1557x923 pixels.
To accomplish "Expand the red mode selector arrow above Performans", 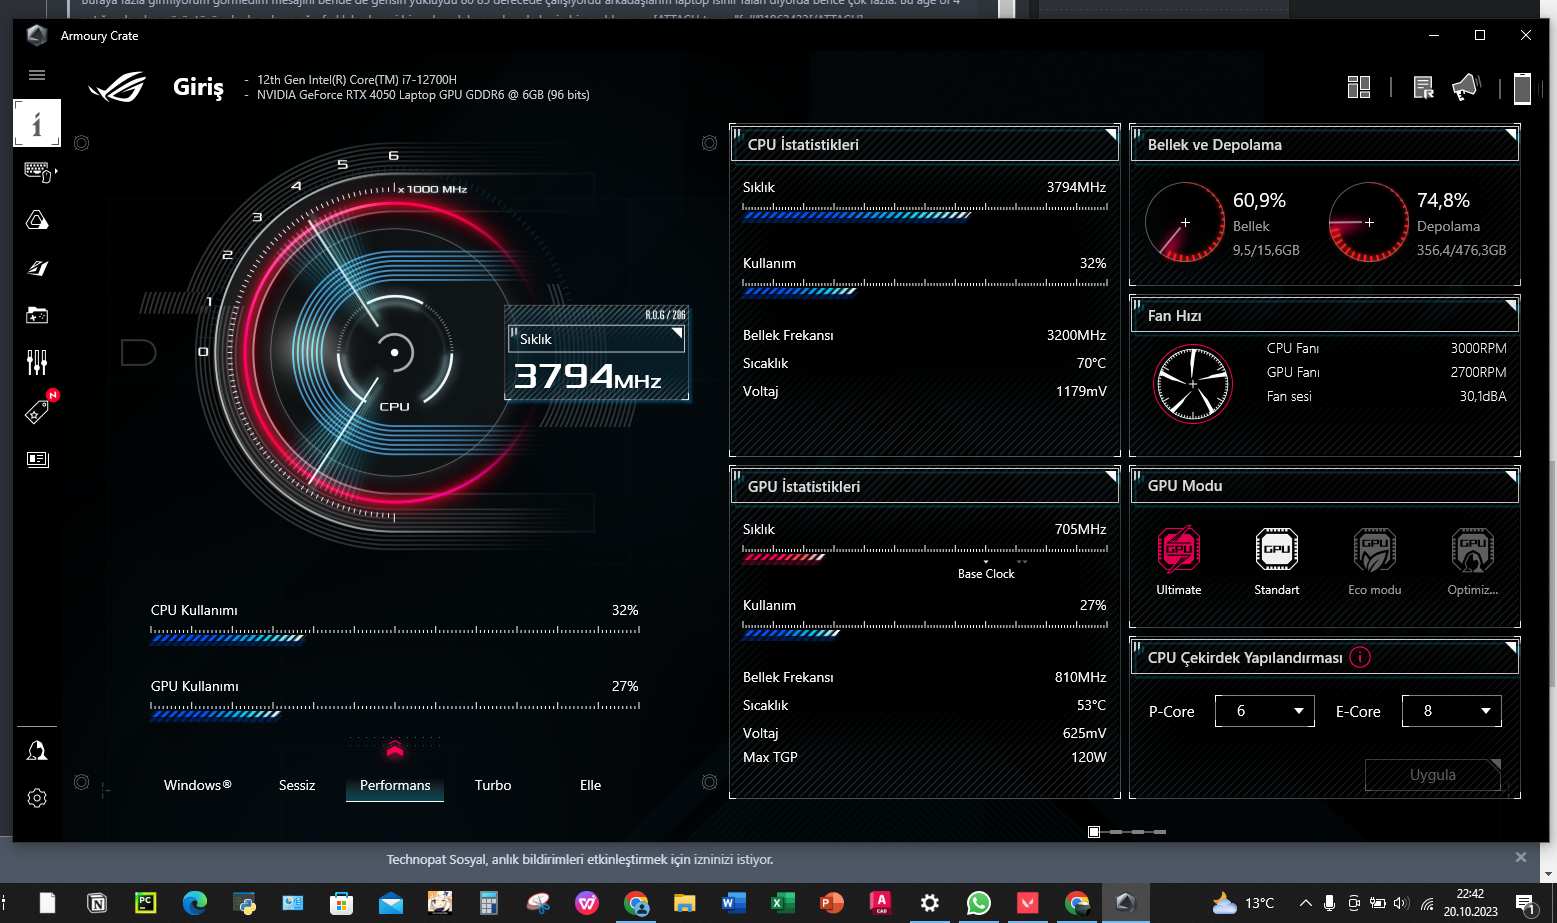I will [395, 749].
